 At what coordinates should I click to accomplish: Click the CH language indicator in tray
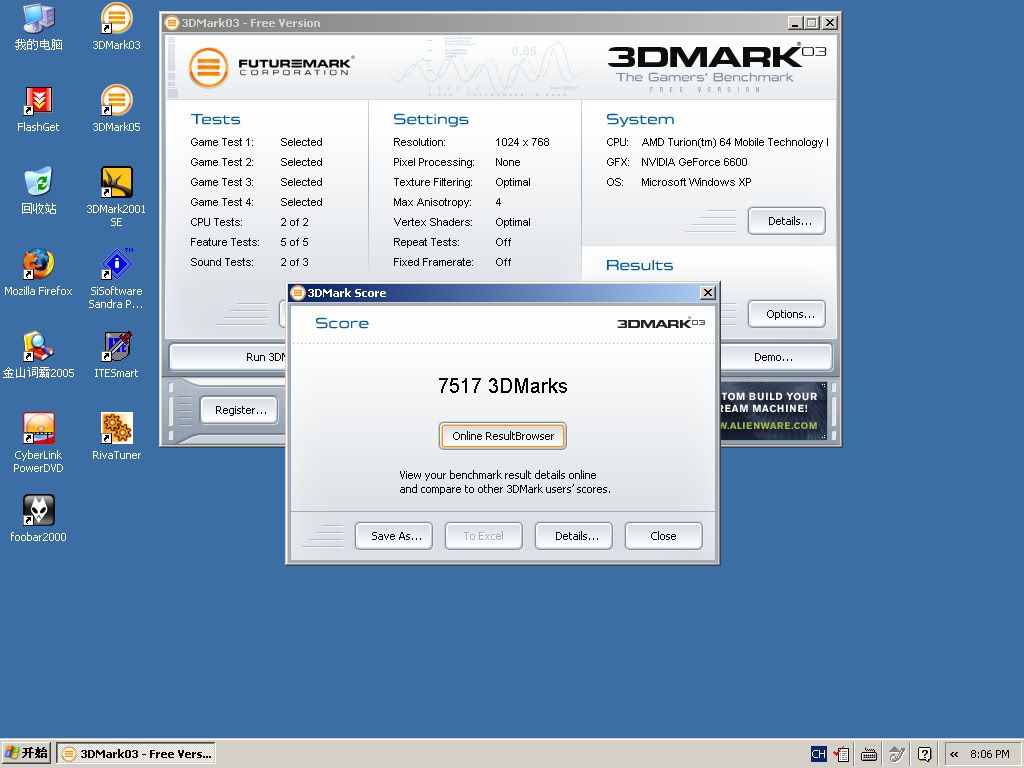point(818,754)
